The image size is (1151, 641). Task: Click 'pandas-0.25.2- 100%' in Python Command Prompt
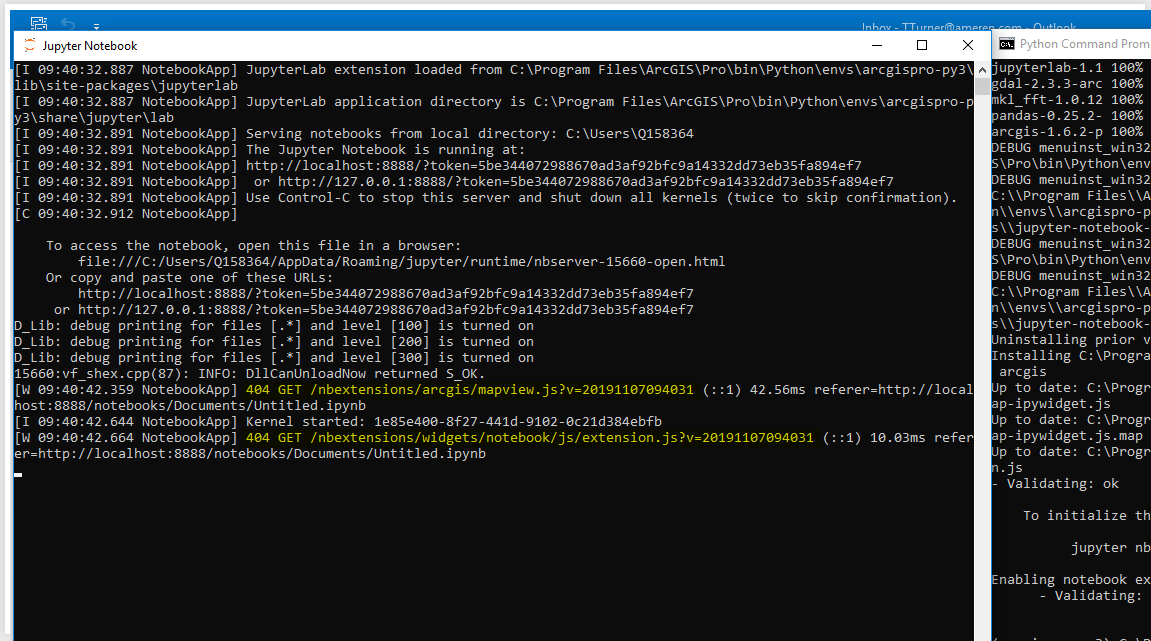(x=1067, y=116)
